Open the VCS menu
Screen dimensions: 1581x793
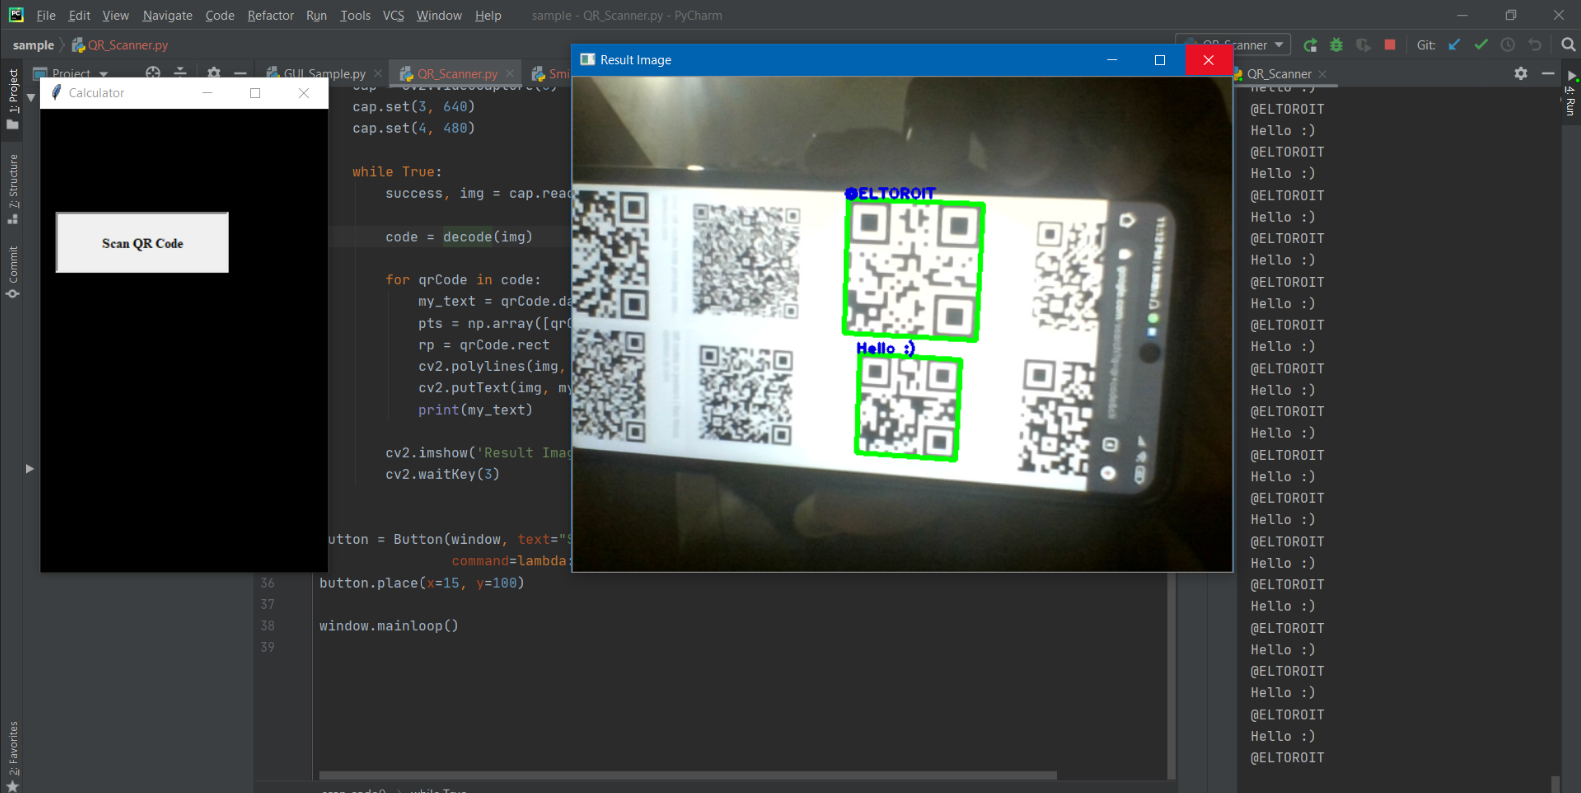394,16
